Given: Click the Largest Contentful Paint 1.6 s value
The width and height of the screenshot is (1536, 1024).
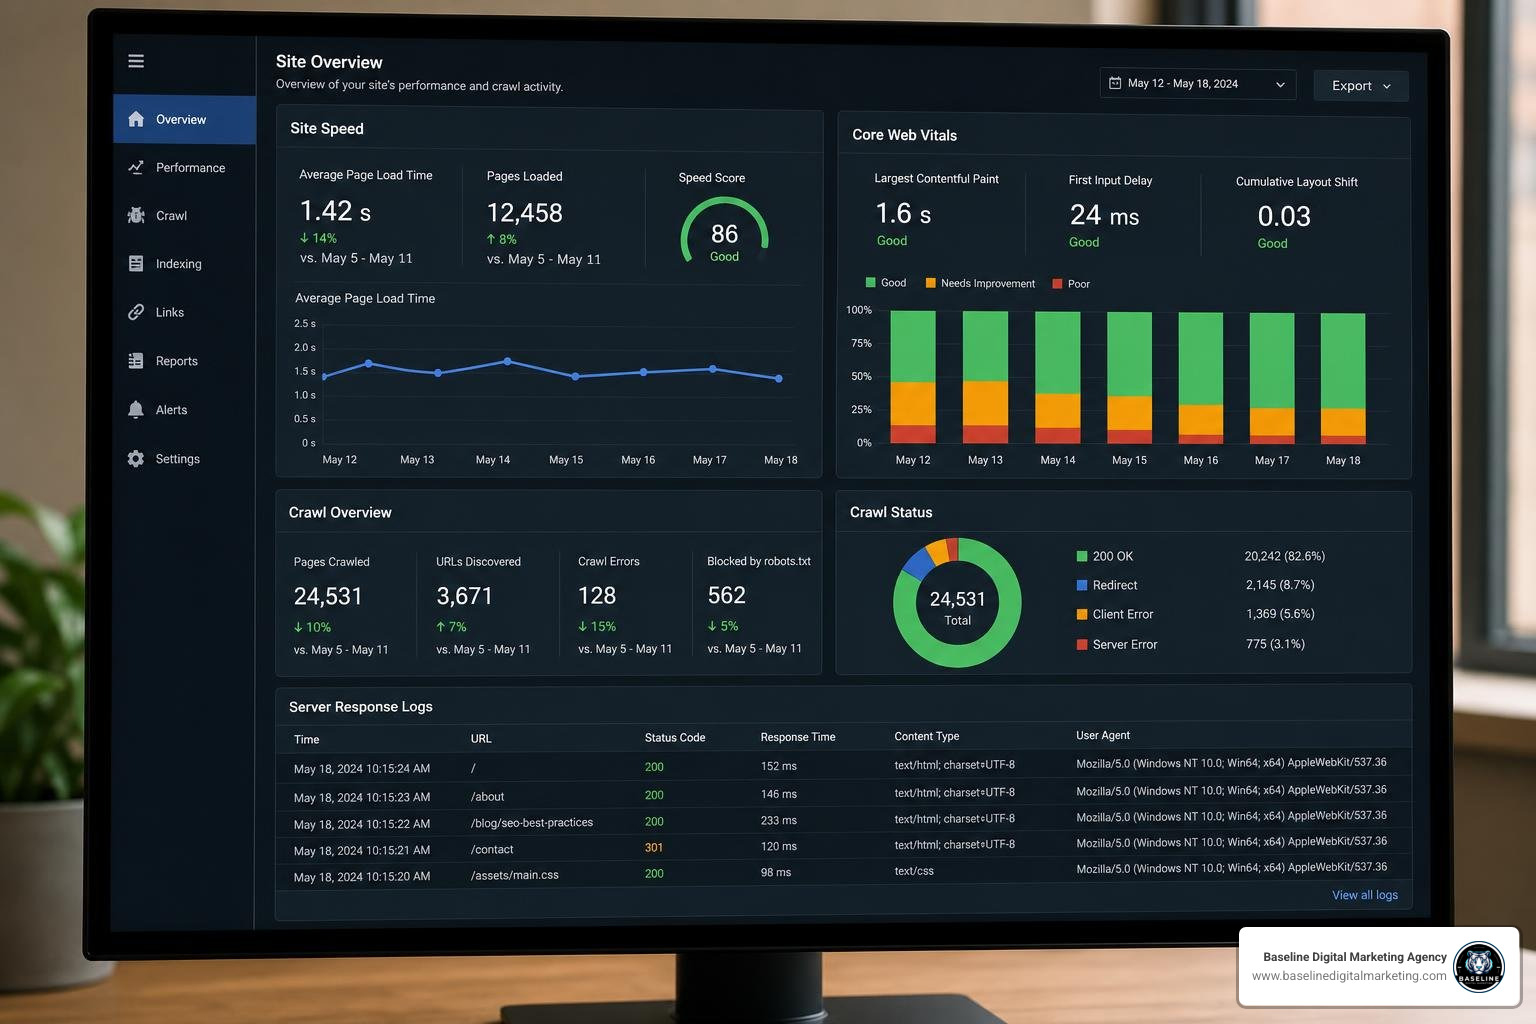Looking at the screenshot, I should (904, 214).
